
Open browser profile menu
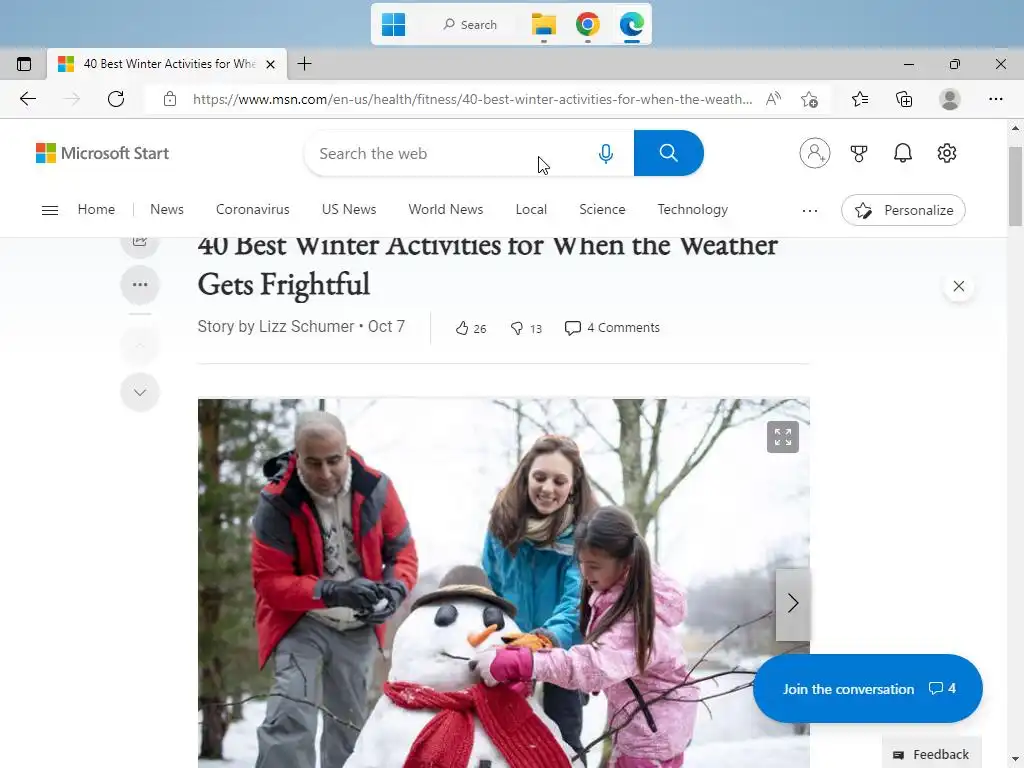[x=950, y=99]
